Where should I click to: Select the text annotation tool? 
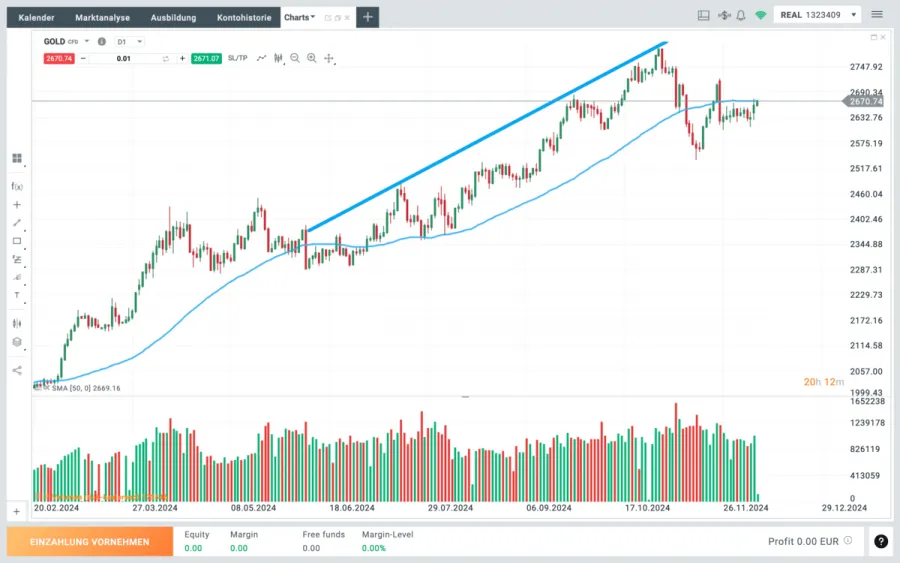pos(16,295)
